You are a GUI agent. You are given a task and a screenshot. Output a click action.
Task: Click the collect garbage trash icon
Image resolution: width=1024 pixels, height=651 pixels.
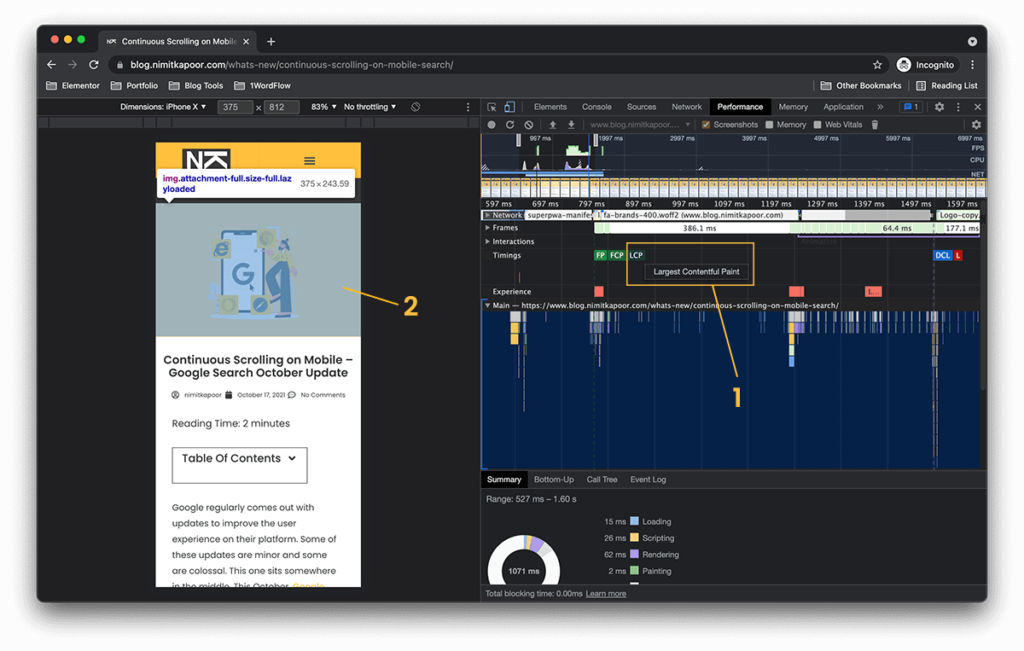click(874, 125)
